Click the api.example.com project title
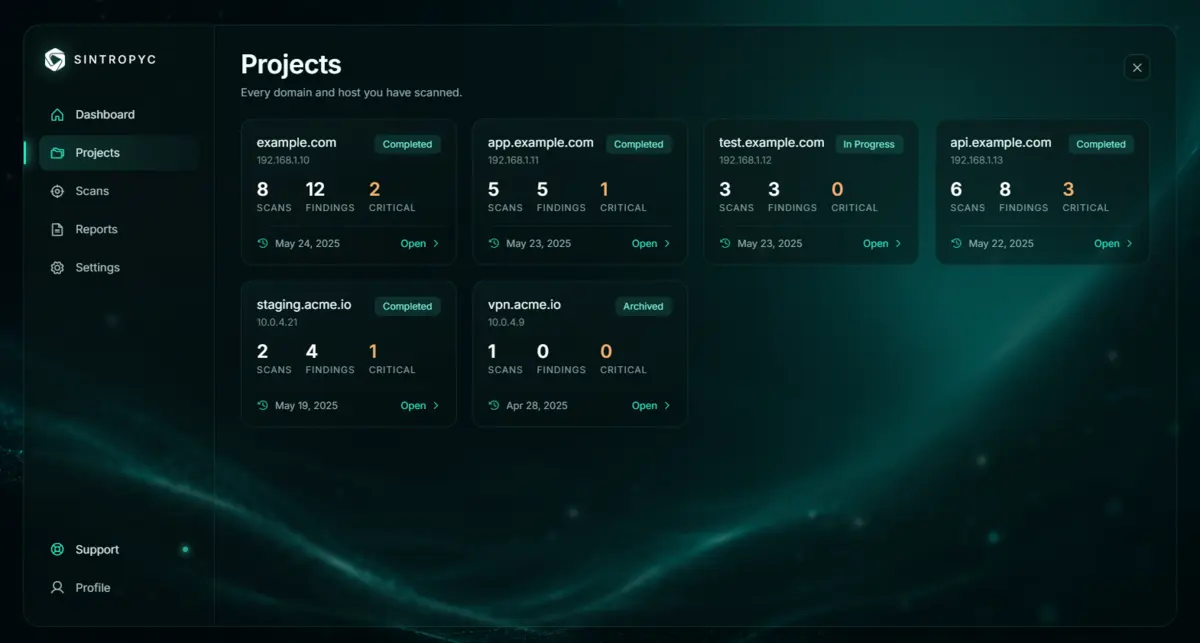 click(1001, 142)
